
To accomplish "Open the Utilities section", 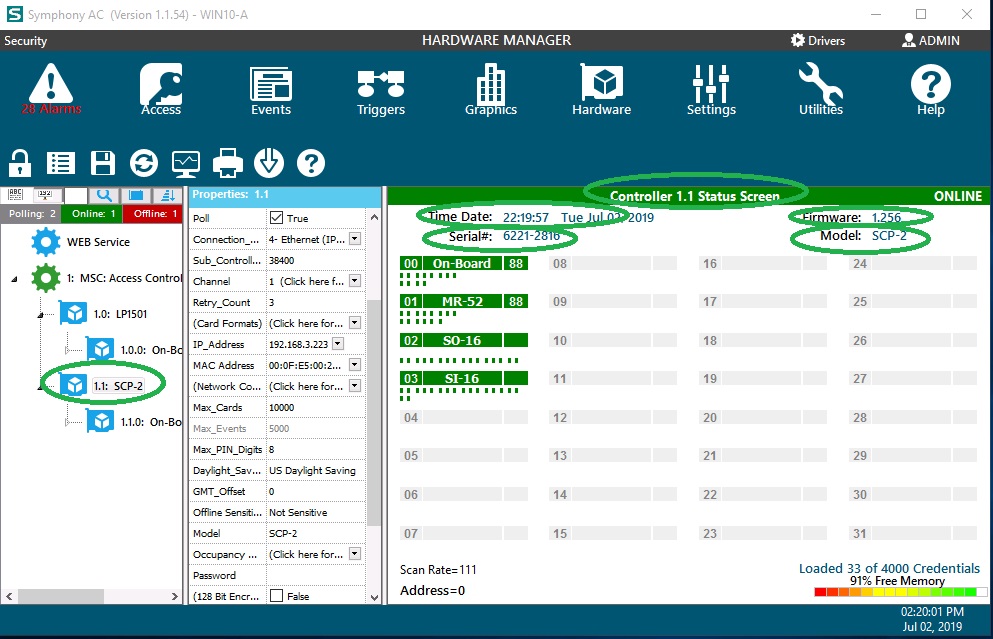I will point(821,89).
